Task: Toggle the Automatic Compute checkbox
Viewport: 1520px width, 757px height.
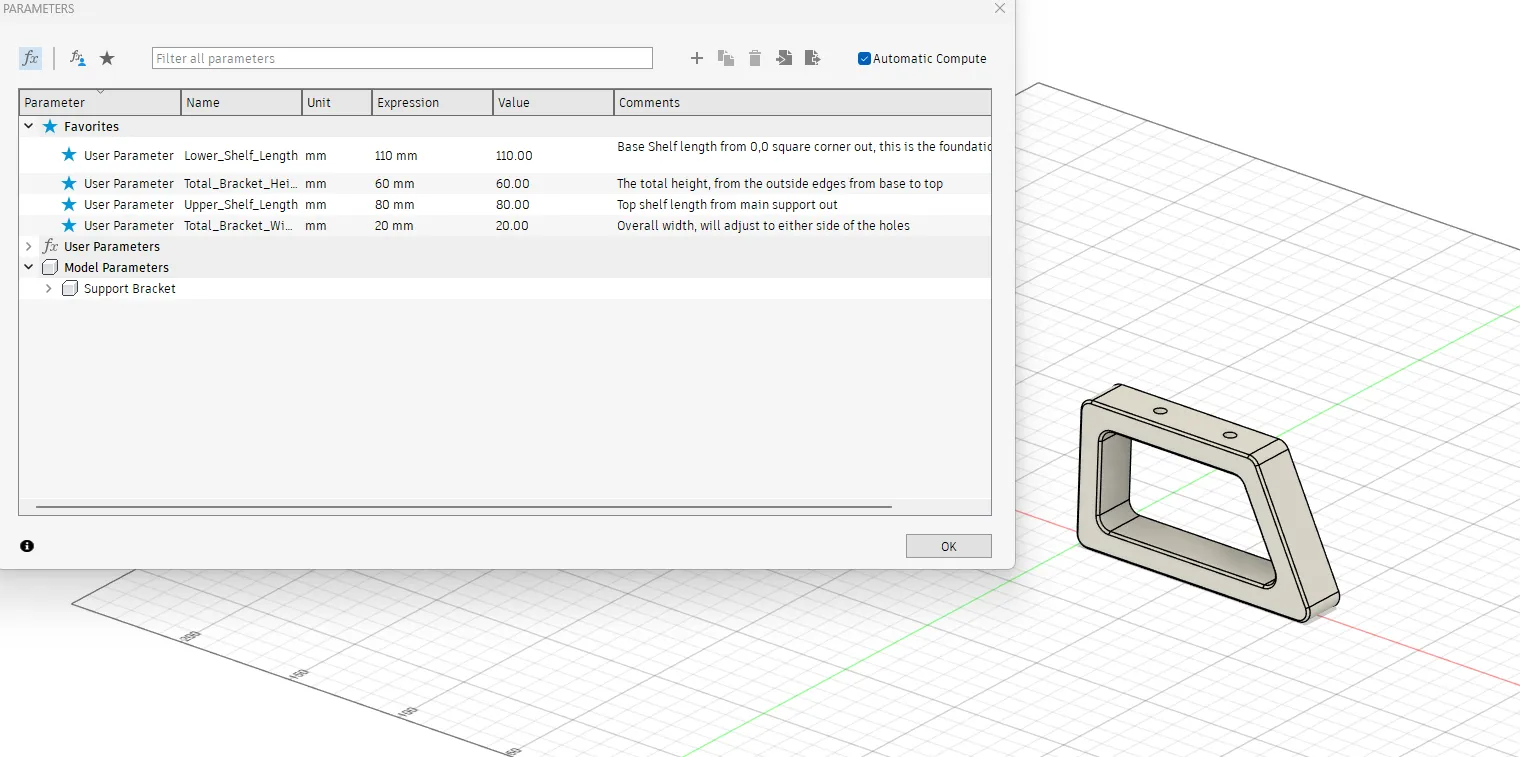Action: (x=864, y=58)
